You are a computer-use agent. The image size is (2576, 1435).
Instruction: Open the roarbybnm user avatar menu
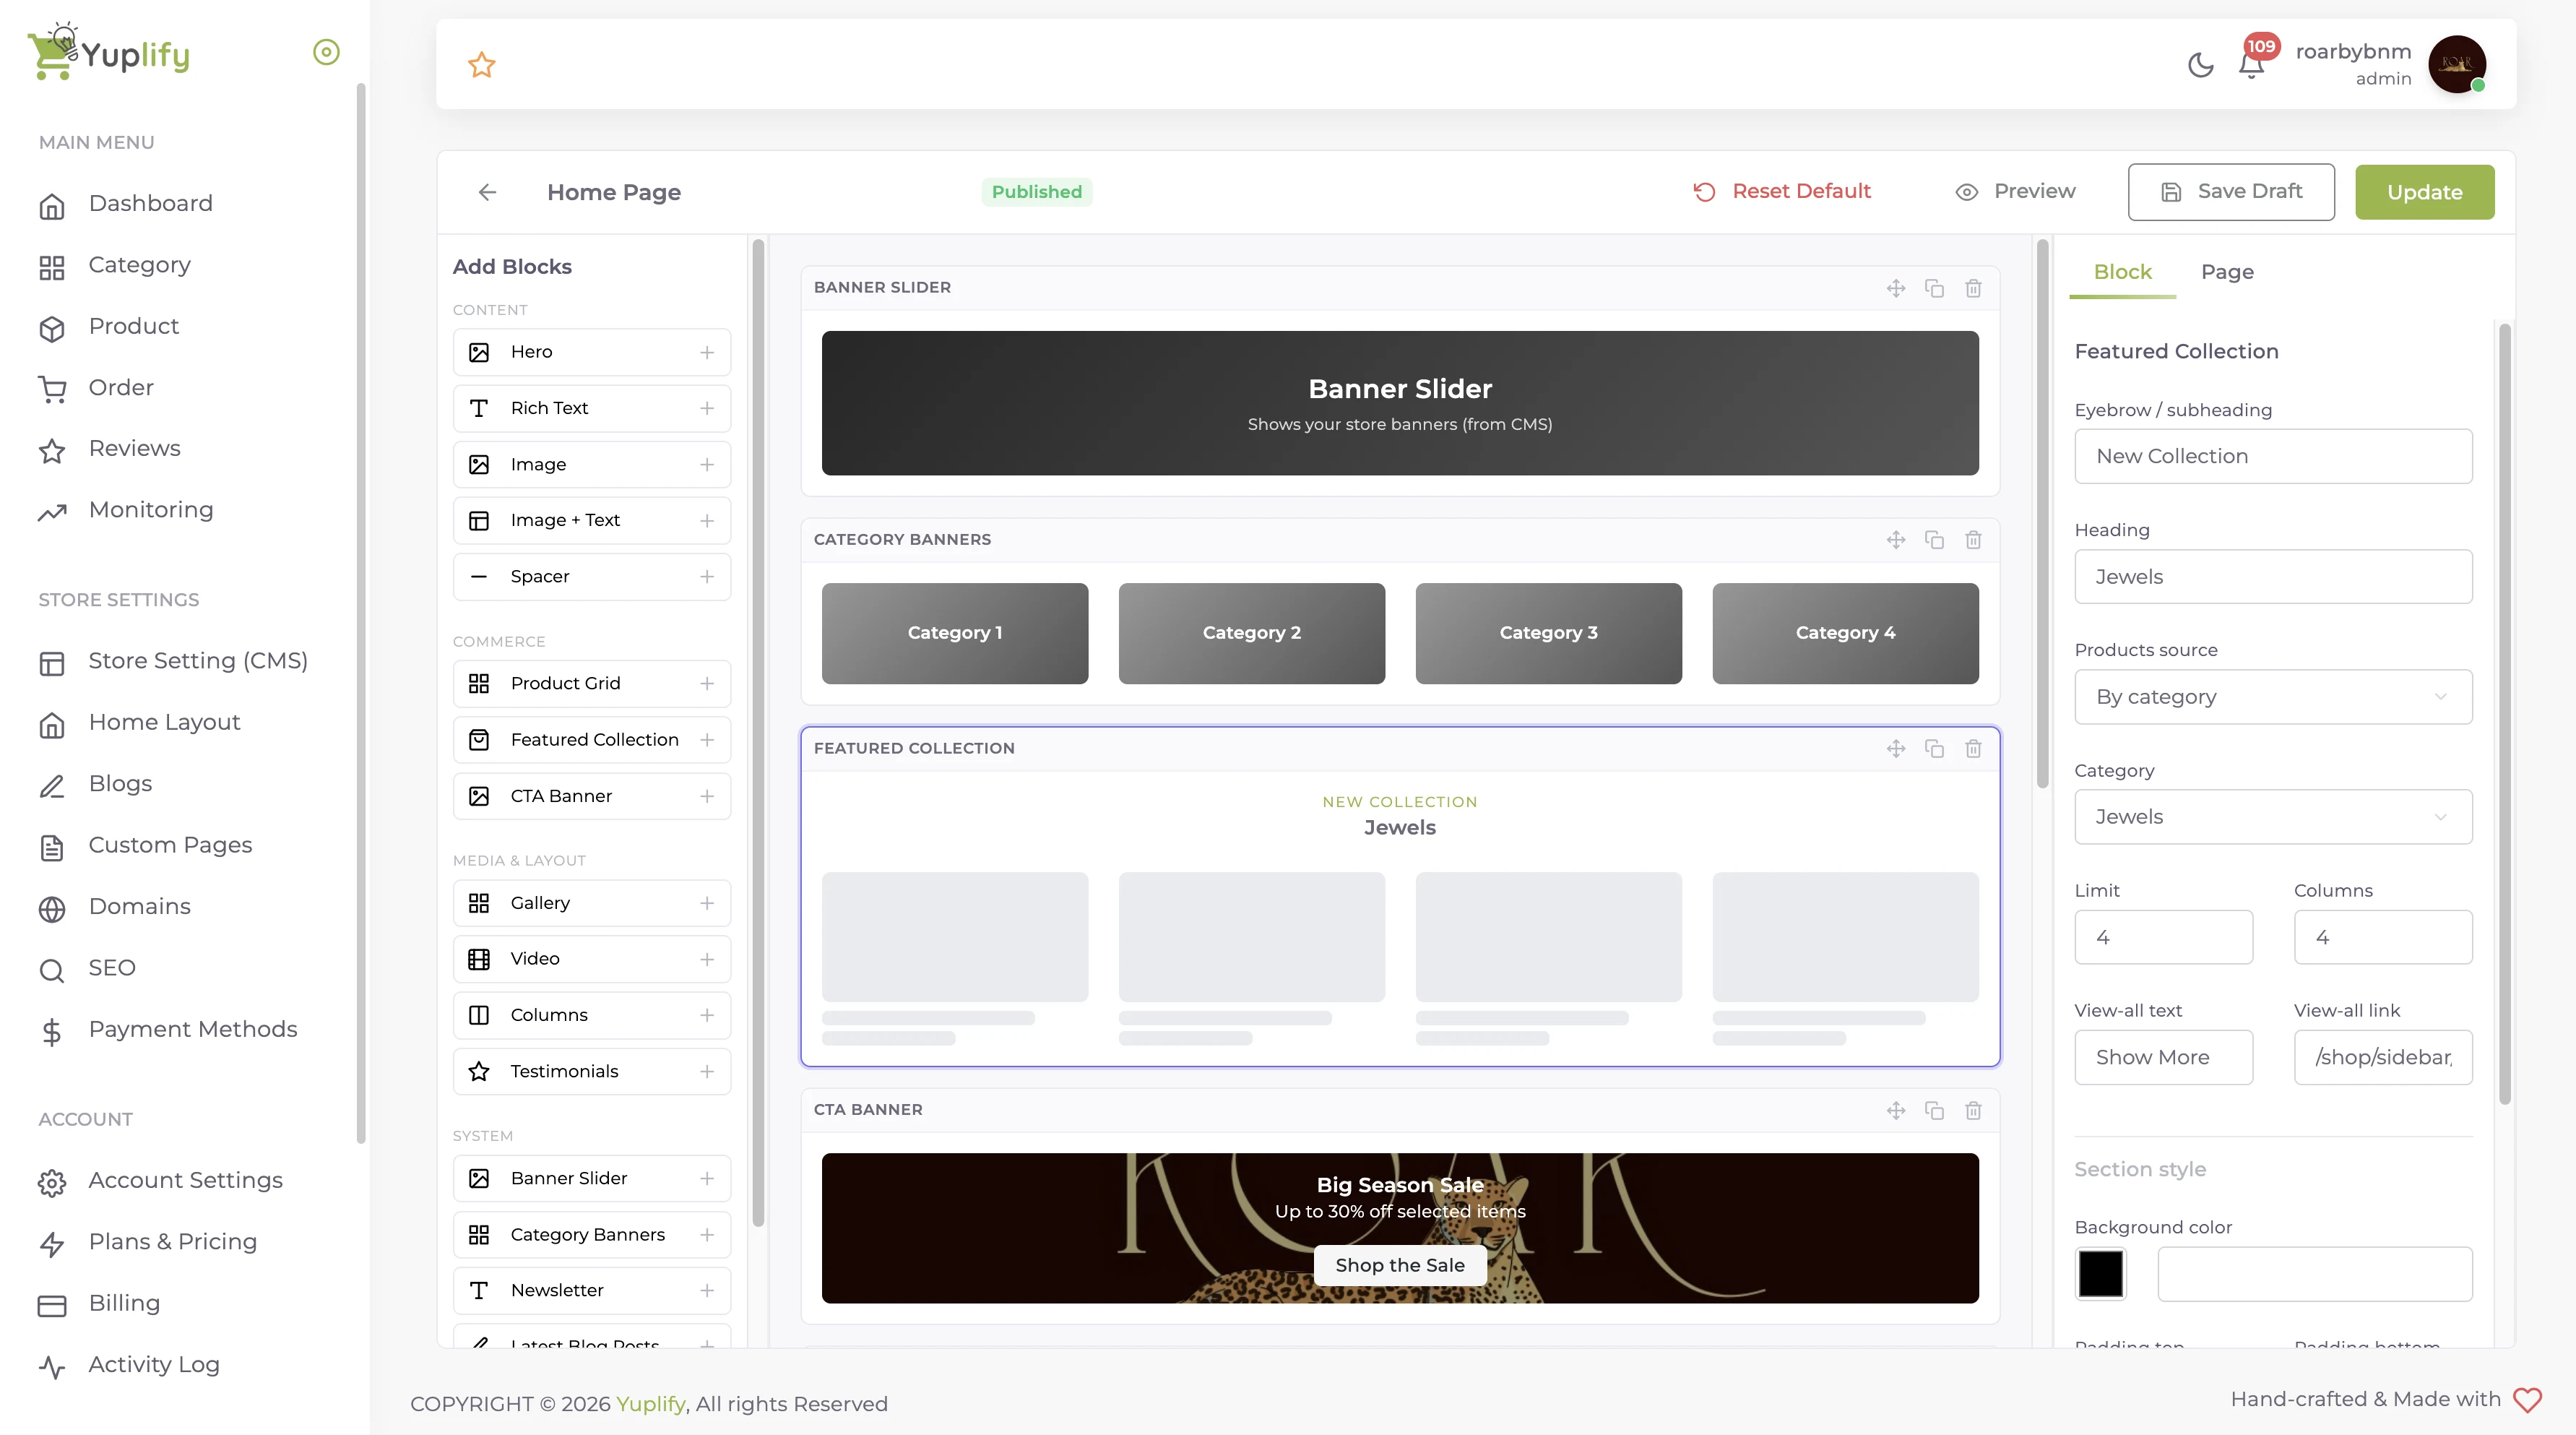point(2457,64)
